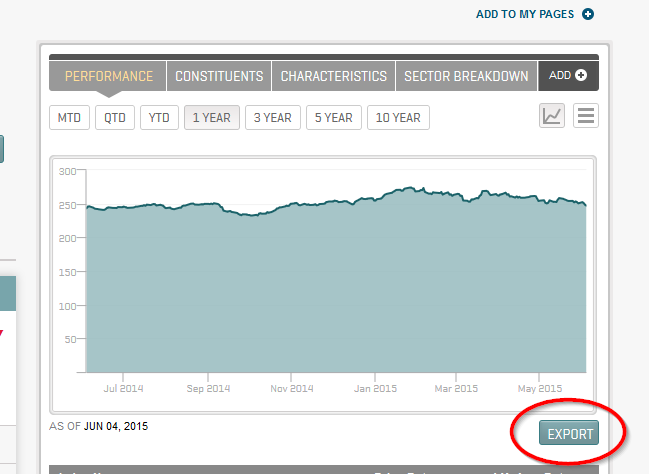Choose the QTD period
The height and width of the screenshot is (474, 649).
tap(115, 118)
